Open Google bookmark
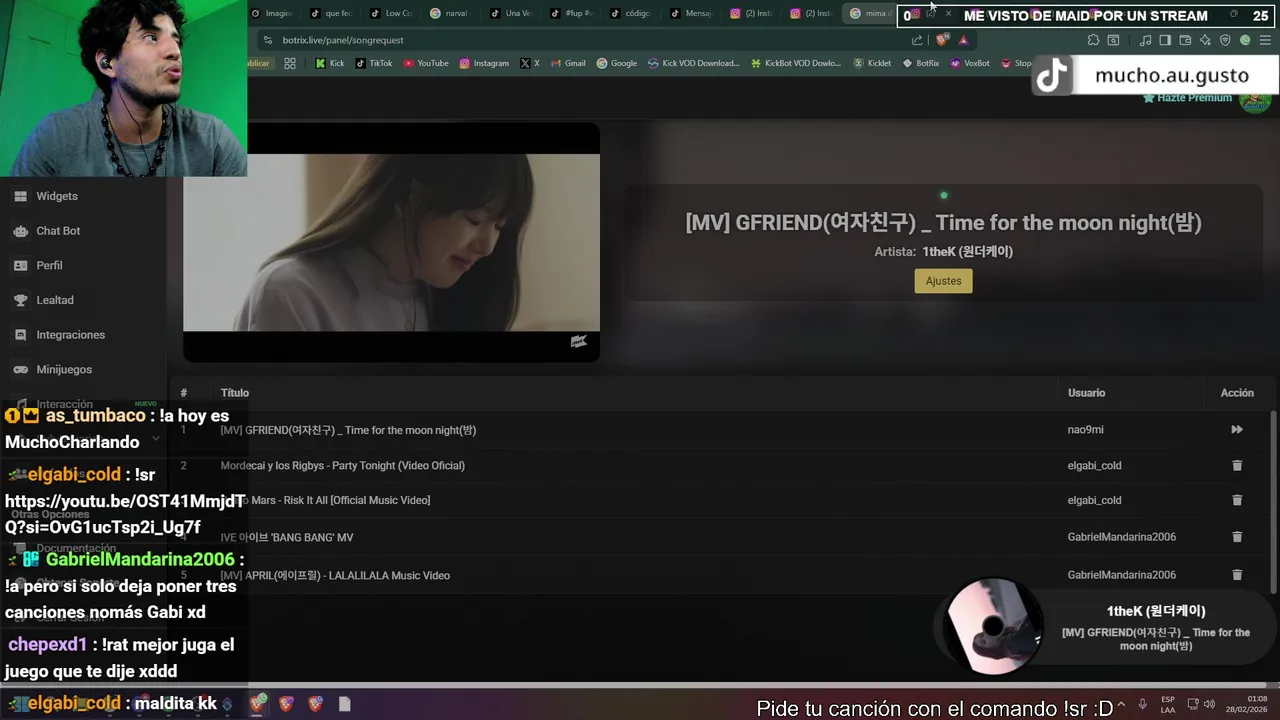The height and width of the screenshot is (720, 1280). tap(617, 63)
